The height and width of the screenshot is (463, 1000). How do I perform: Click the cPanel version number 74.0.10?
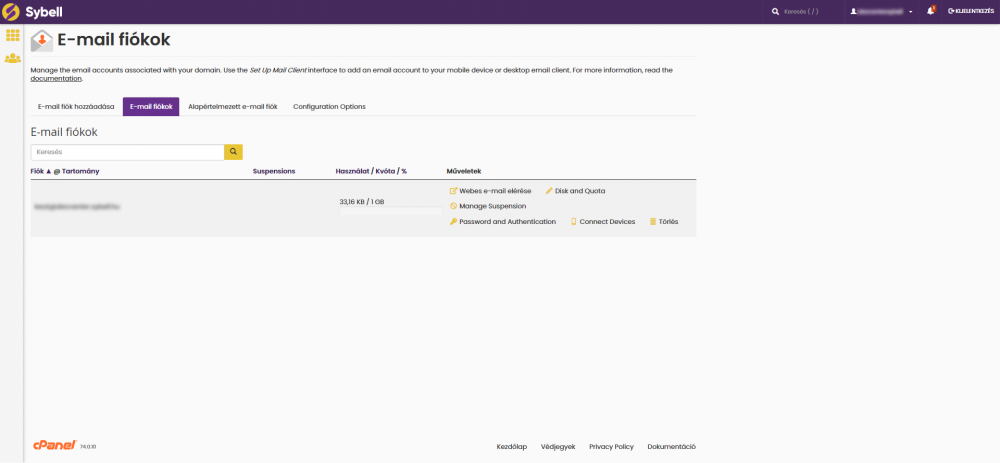click(87, 448)
